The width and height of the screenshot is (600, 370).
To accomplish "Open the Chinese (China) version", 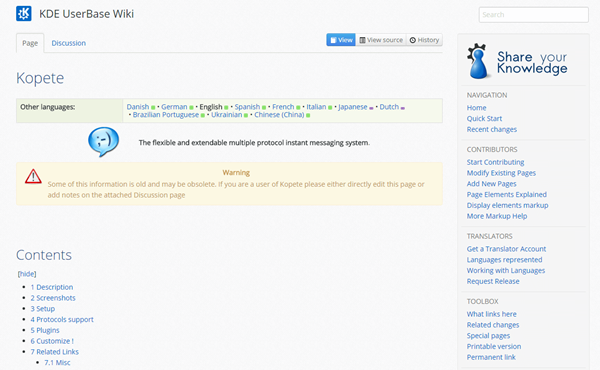I will point(279,115).
